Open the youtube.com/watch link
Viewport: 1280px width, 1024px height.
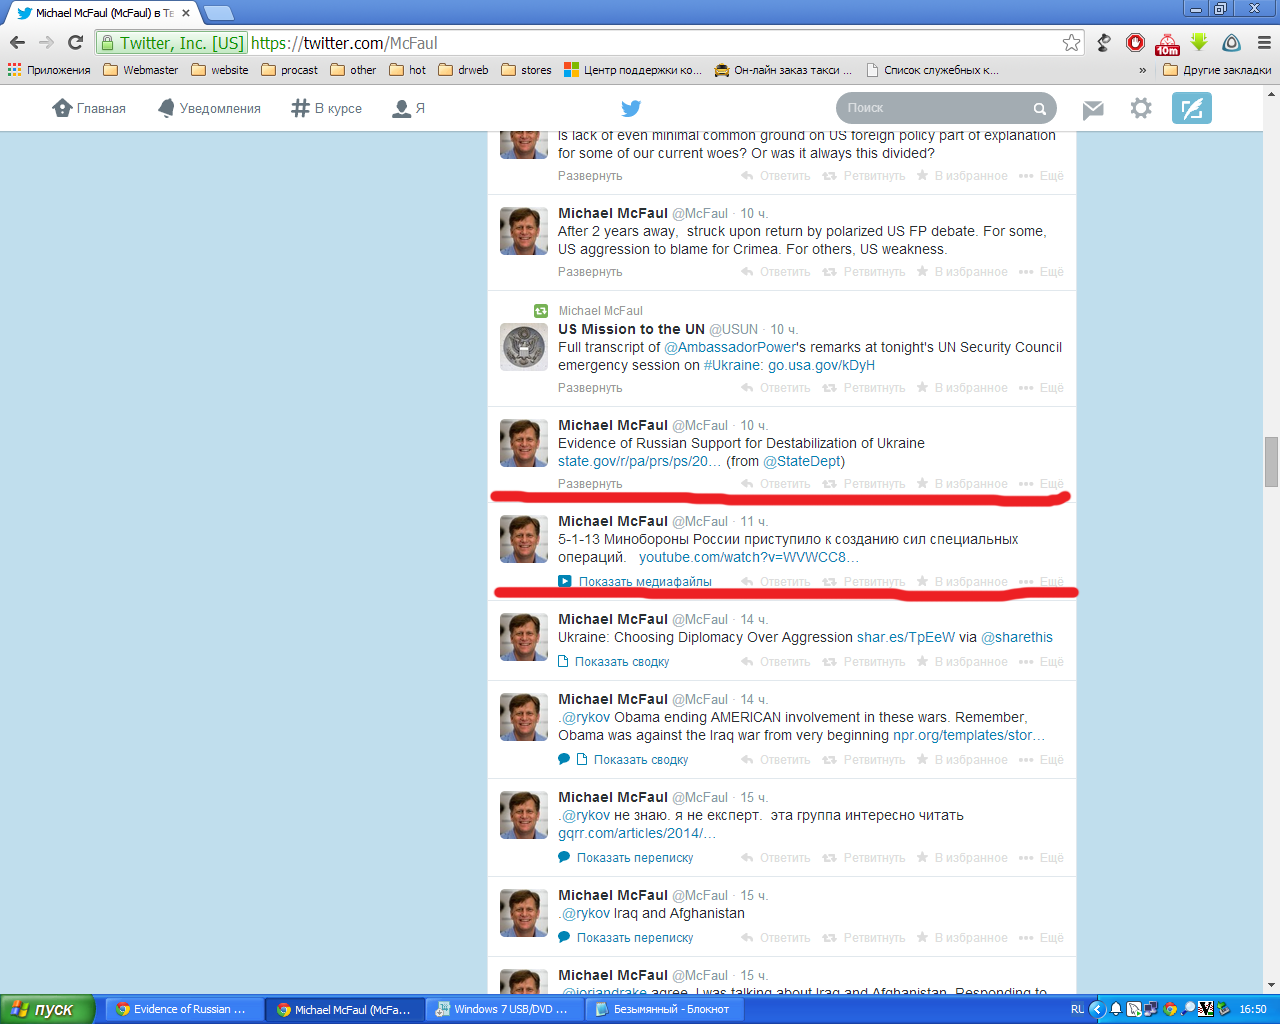749,557
